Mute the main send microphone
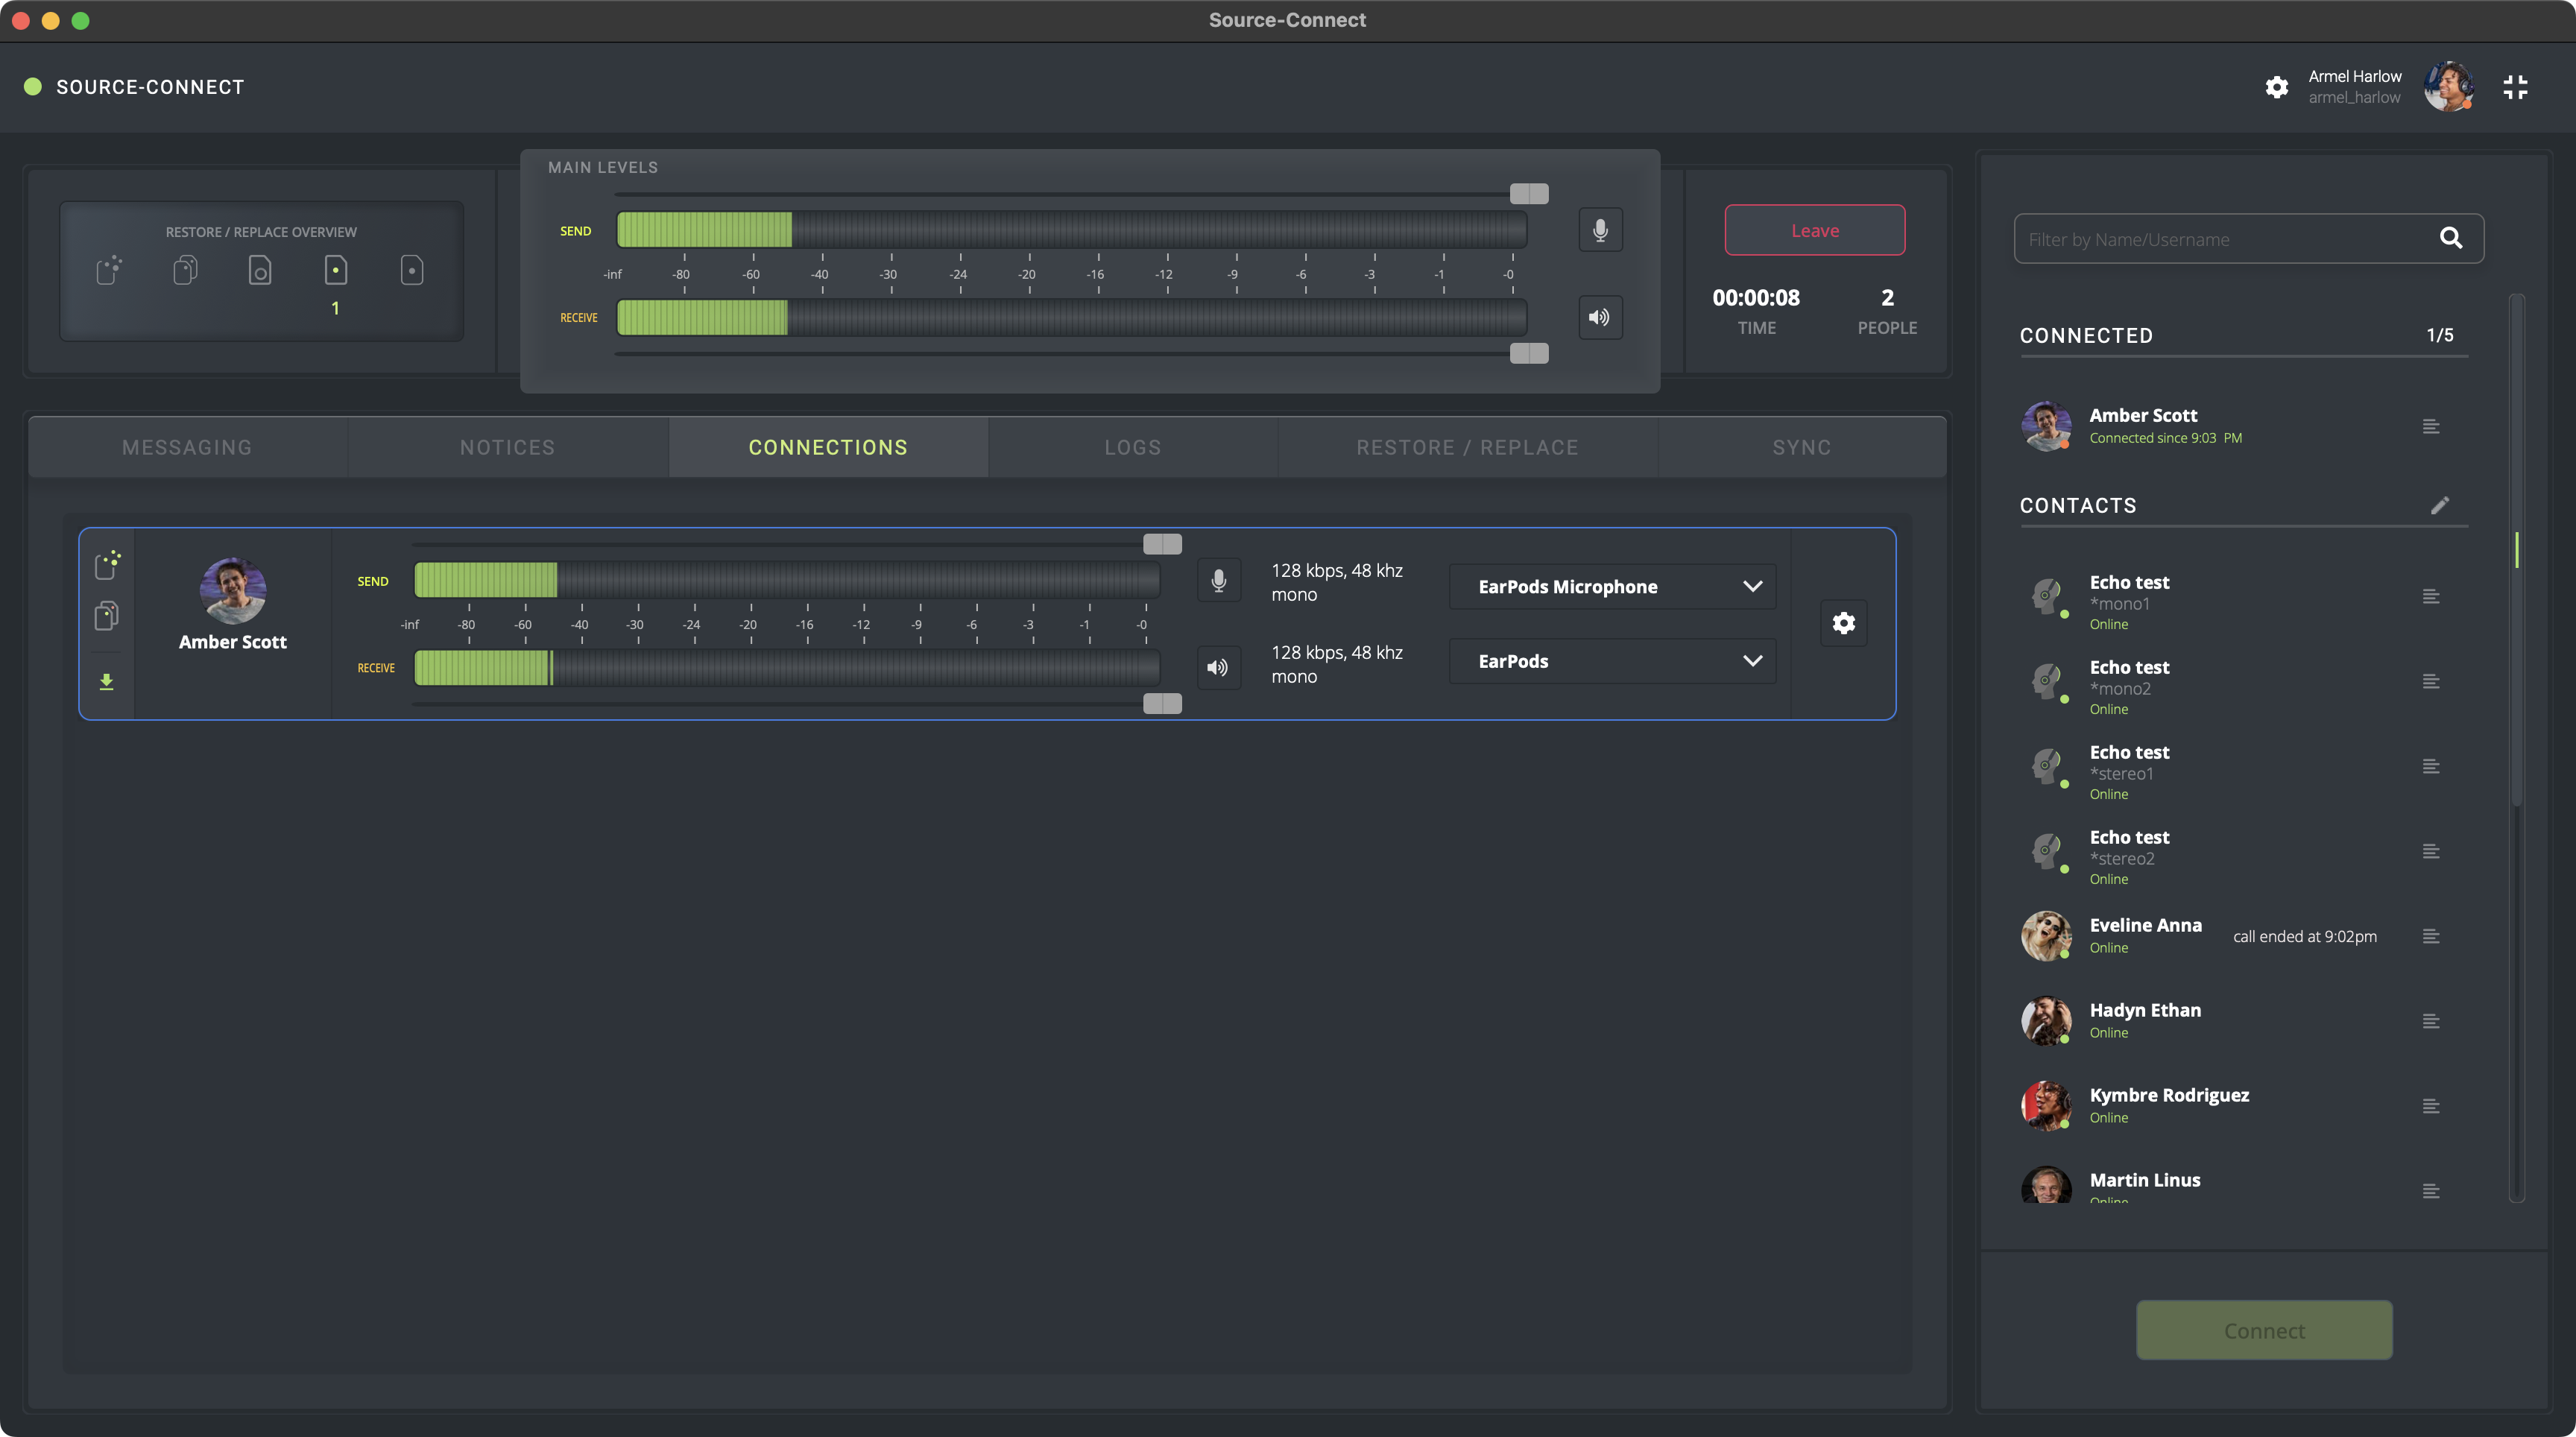This screenshot has width=2576, height=1437. pyautogui.click(x=1600, y=230)
